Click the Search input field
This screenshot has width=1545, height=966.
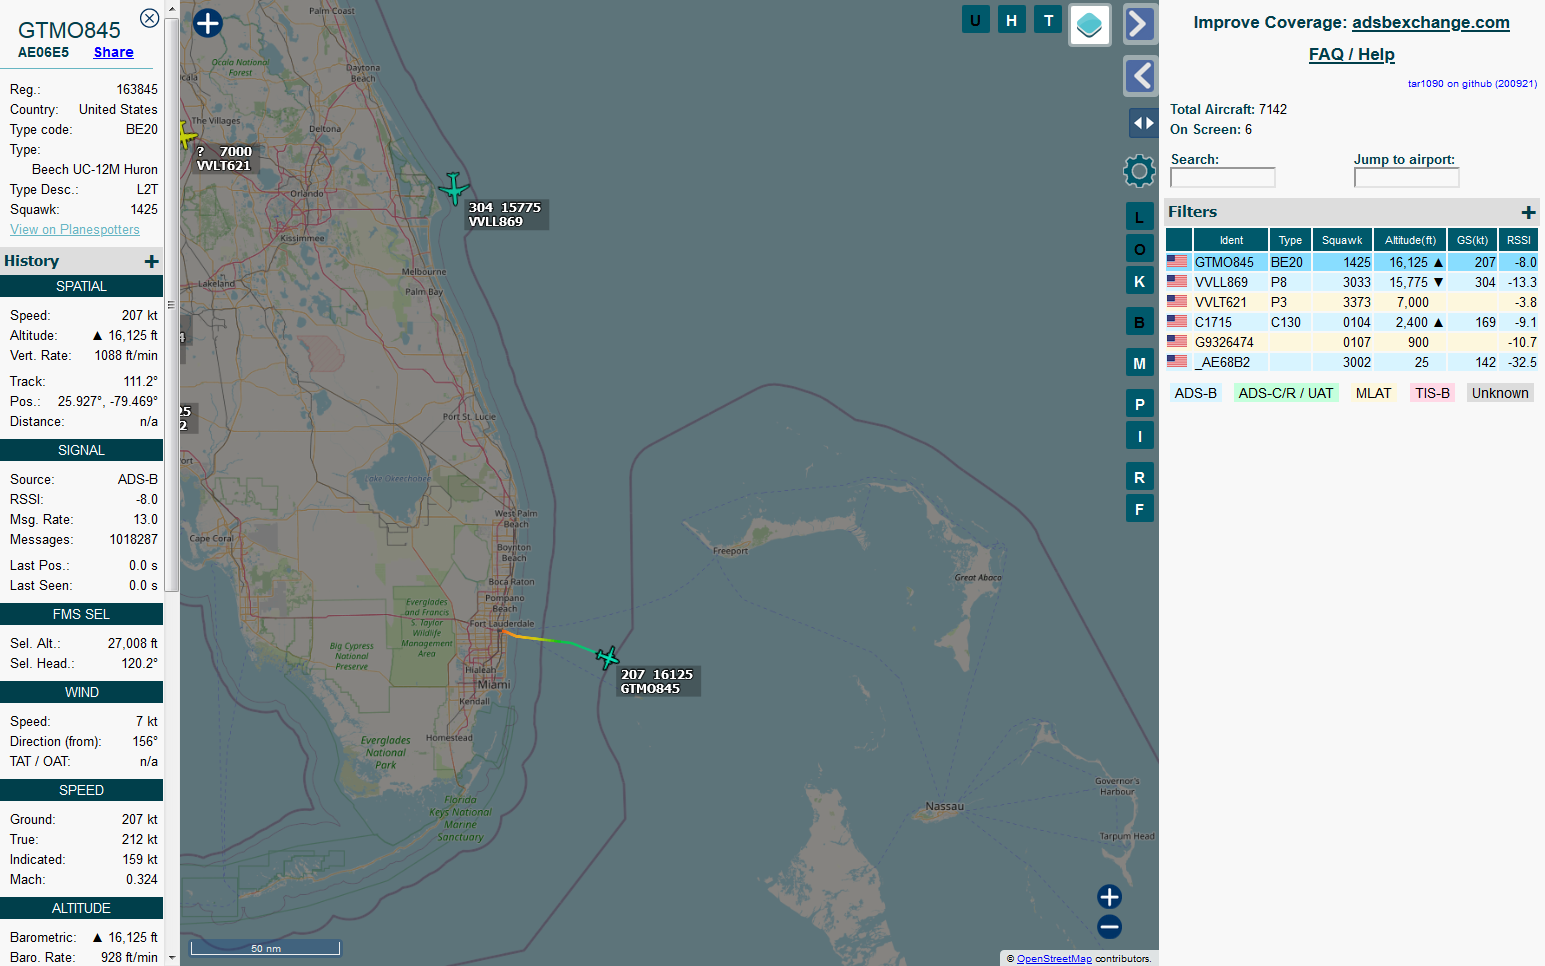[x=1222, y=177]
